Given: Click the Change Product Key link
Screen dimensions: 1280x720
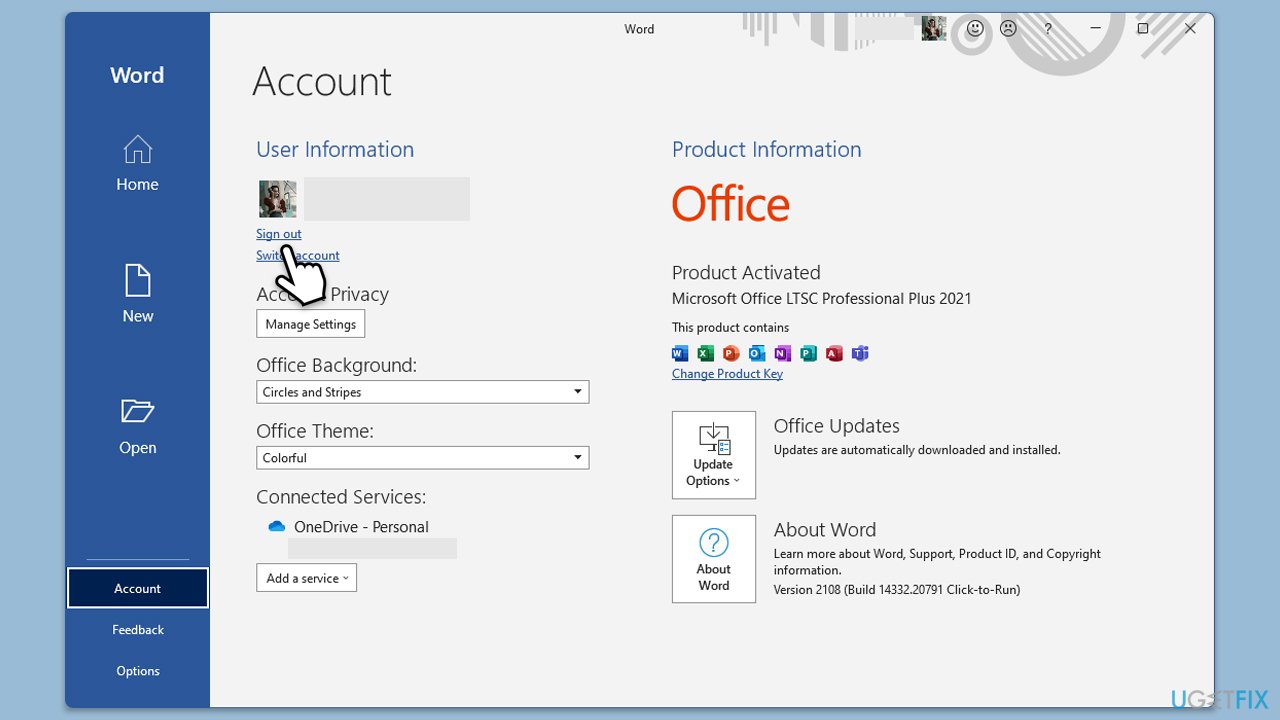Looking at the screenshot, I should click(727, 374).
